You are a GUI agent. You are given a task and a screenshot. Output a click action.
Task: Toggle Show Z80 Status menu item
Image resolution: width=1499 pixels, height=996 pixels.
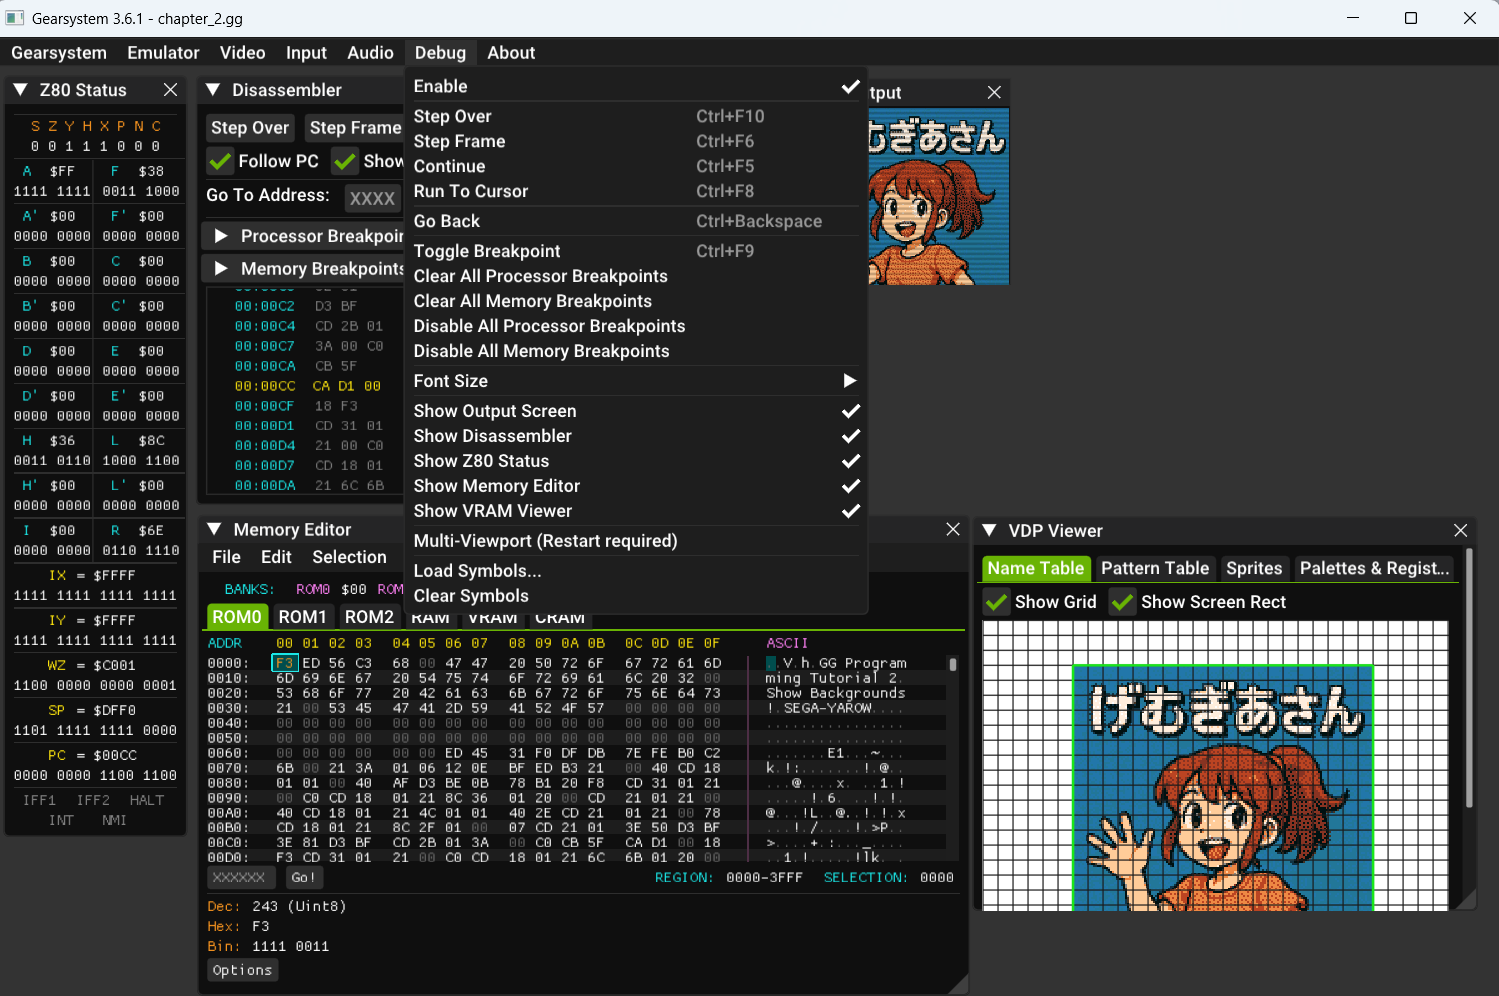[636, 461]
